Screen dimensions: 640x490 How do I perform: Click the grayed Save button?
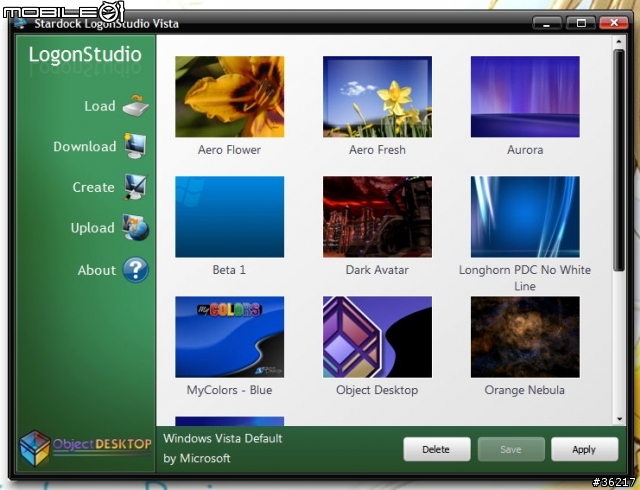[x=511, y=449]
